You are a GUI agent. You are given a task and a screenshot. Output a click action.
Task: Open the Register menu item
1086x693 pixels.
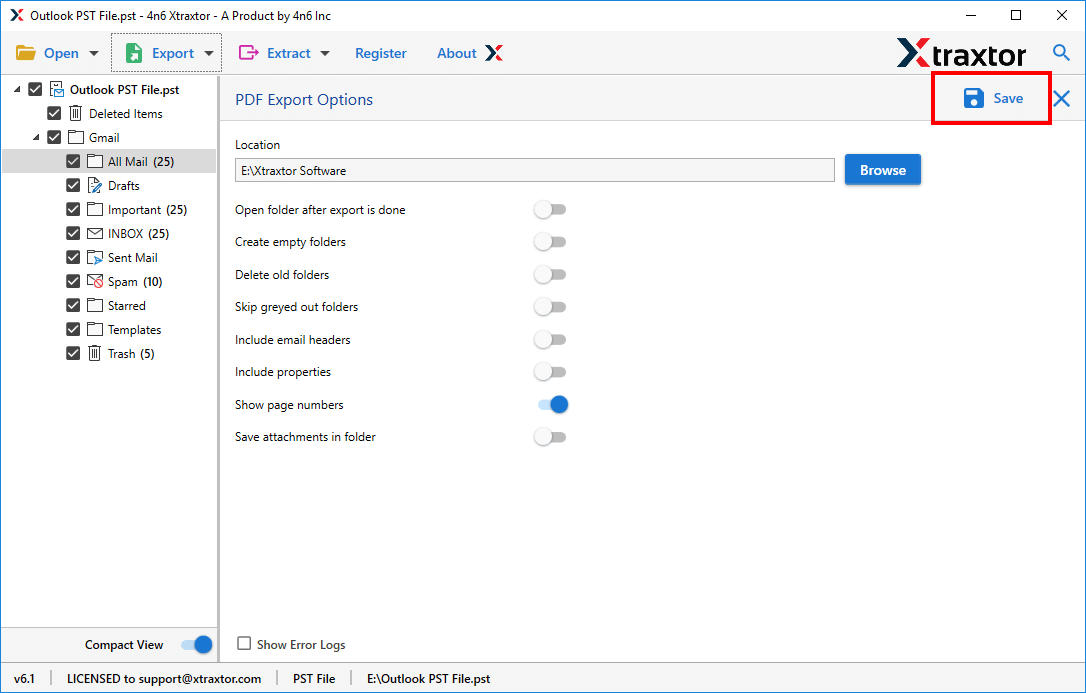pos(381,53)
